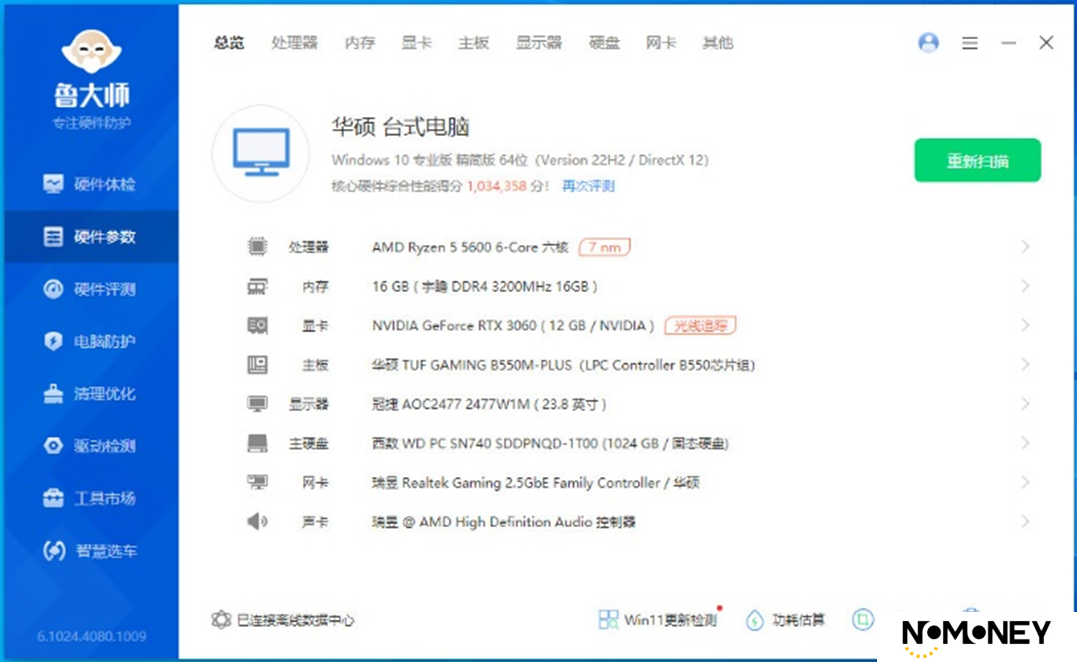Go to 硬件评测 in the sidebar
1077x662 pixels.
[x=89, y=289]
